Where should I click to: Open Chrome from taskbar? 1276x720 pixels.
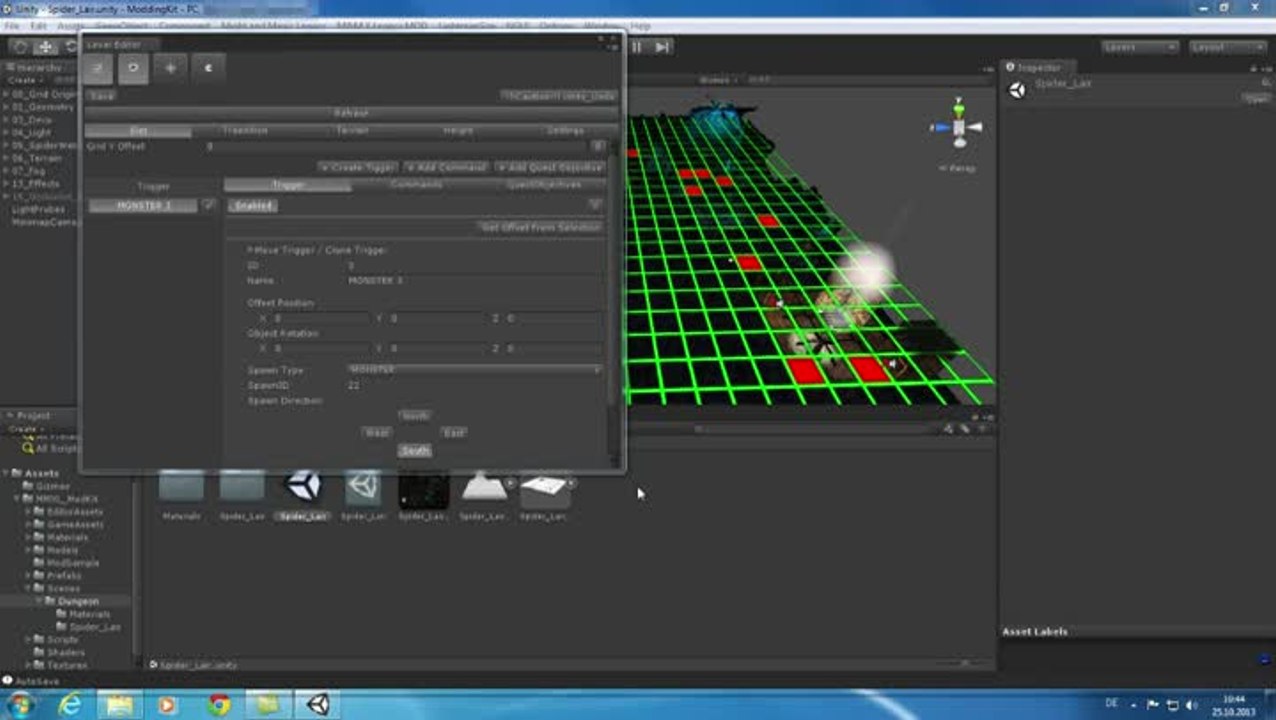tap(218, 704)
